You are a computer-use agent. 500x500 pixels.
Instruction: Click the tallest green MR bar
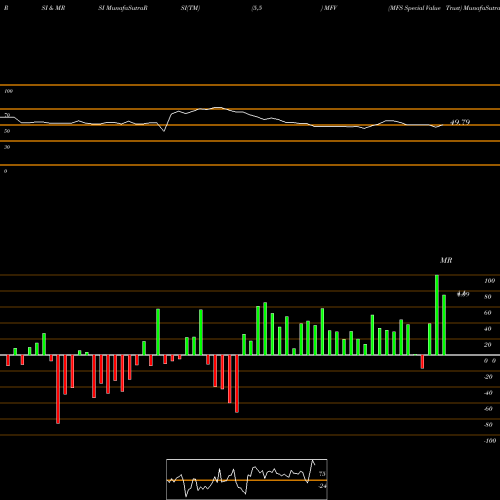(x=437, y=315)
